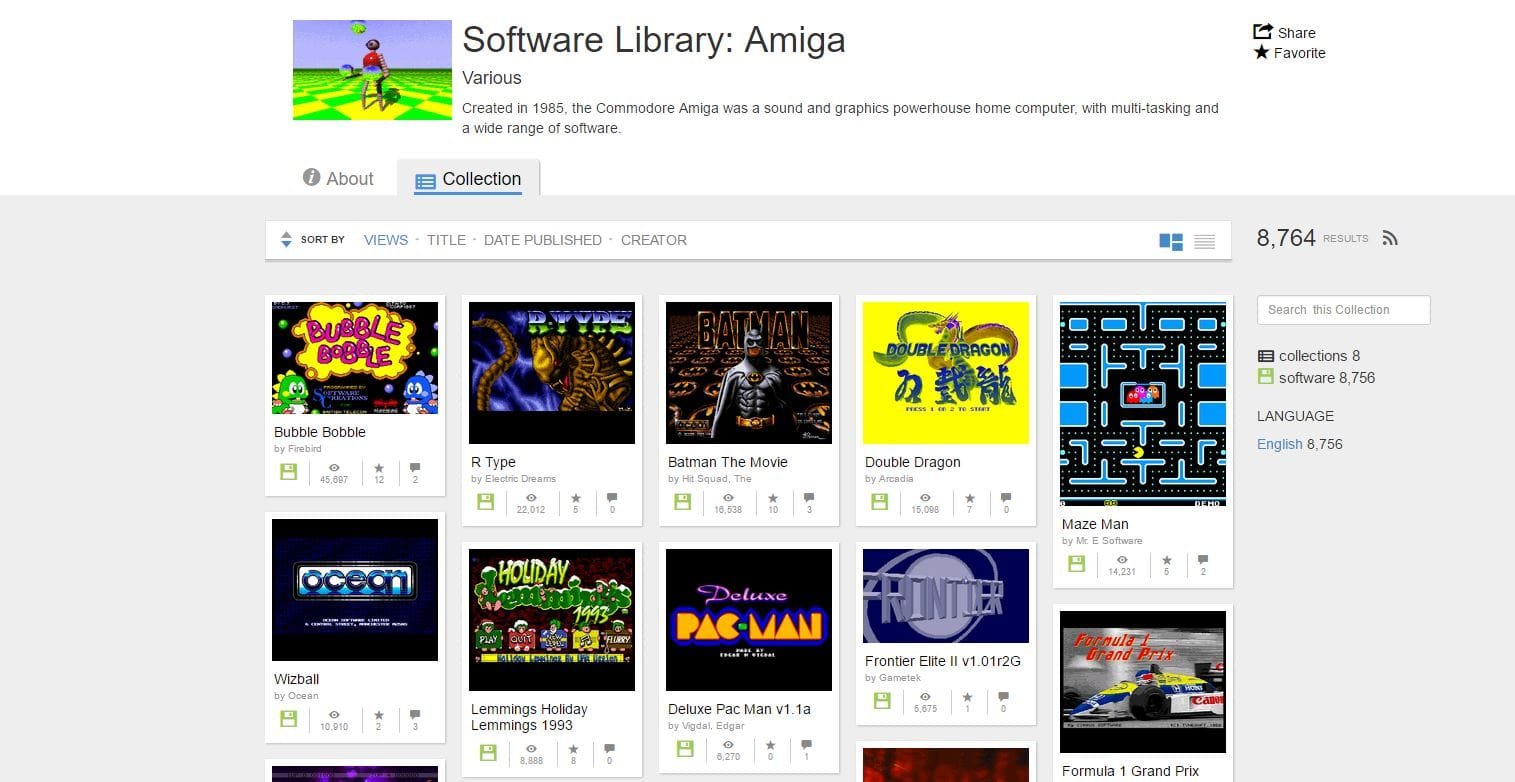Click Bubble Bobble floppy disk icon
This screenshot has width=1515, height=782.
coord(289,471)
